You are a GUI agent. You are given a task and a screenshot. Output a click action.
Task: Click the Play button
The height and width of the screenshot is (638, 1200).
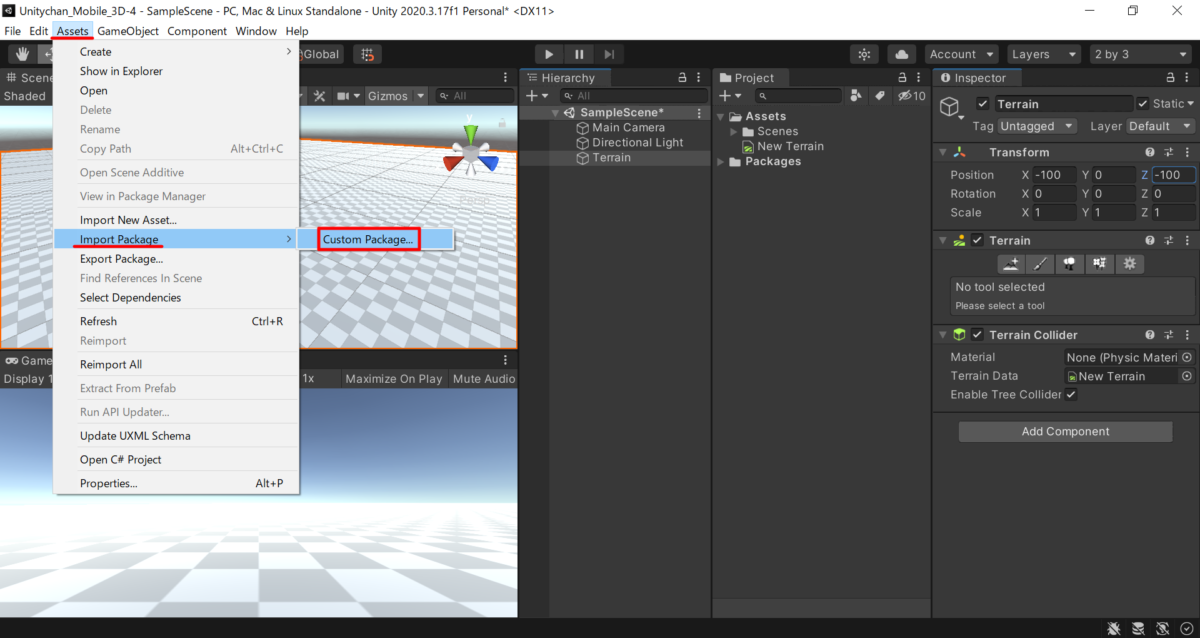click(549, 54)
